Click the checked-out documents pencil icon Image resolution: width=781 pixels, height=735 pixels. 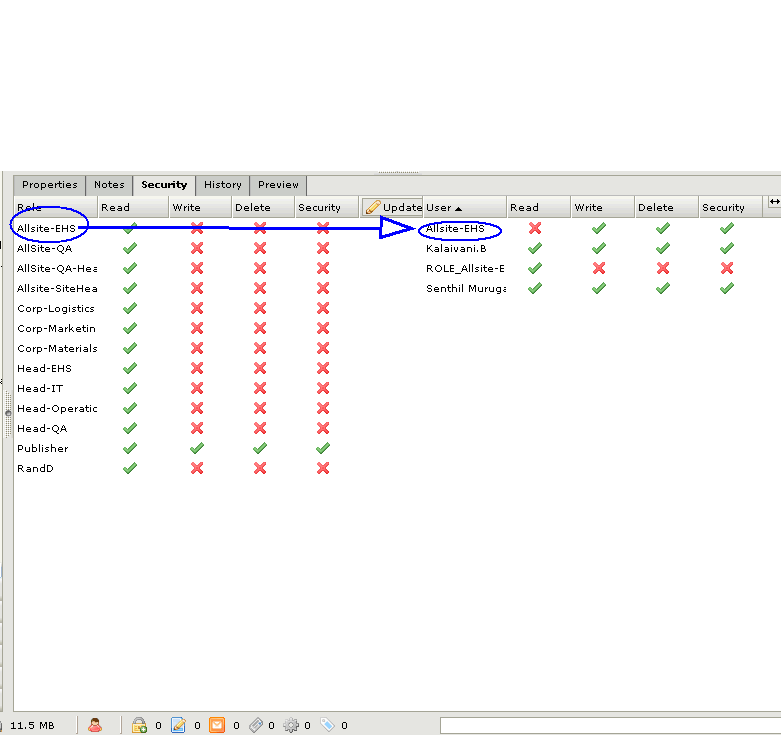tap(179, 725)
